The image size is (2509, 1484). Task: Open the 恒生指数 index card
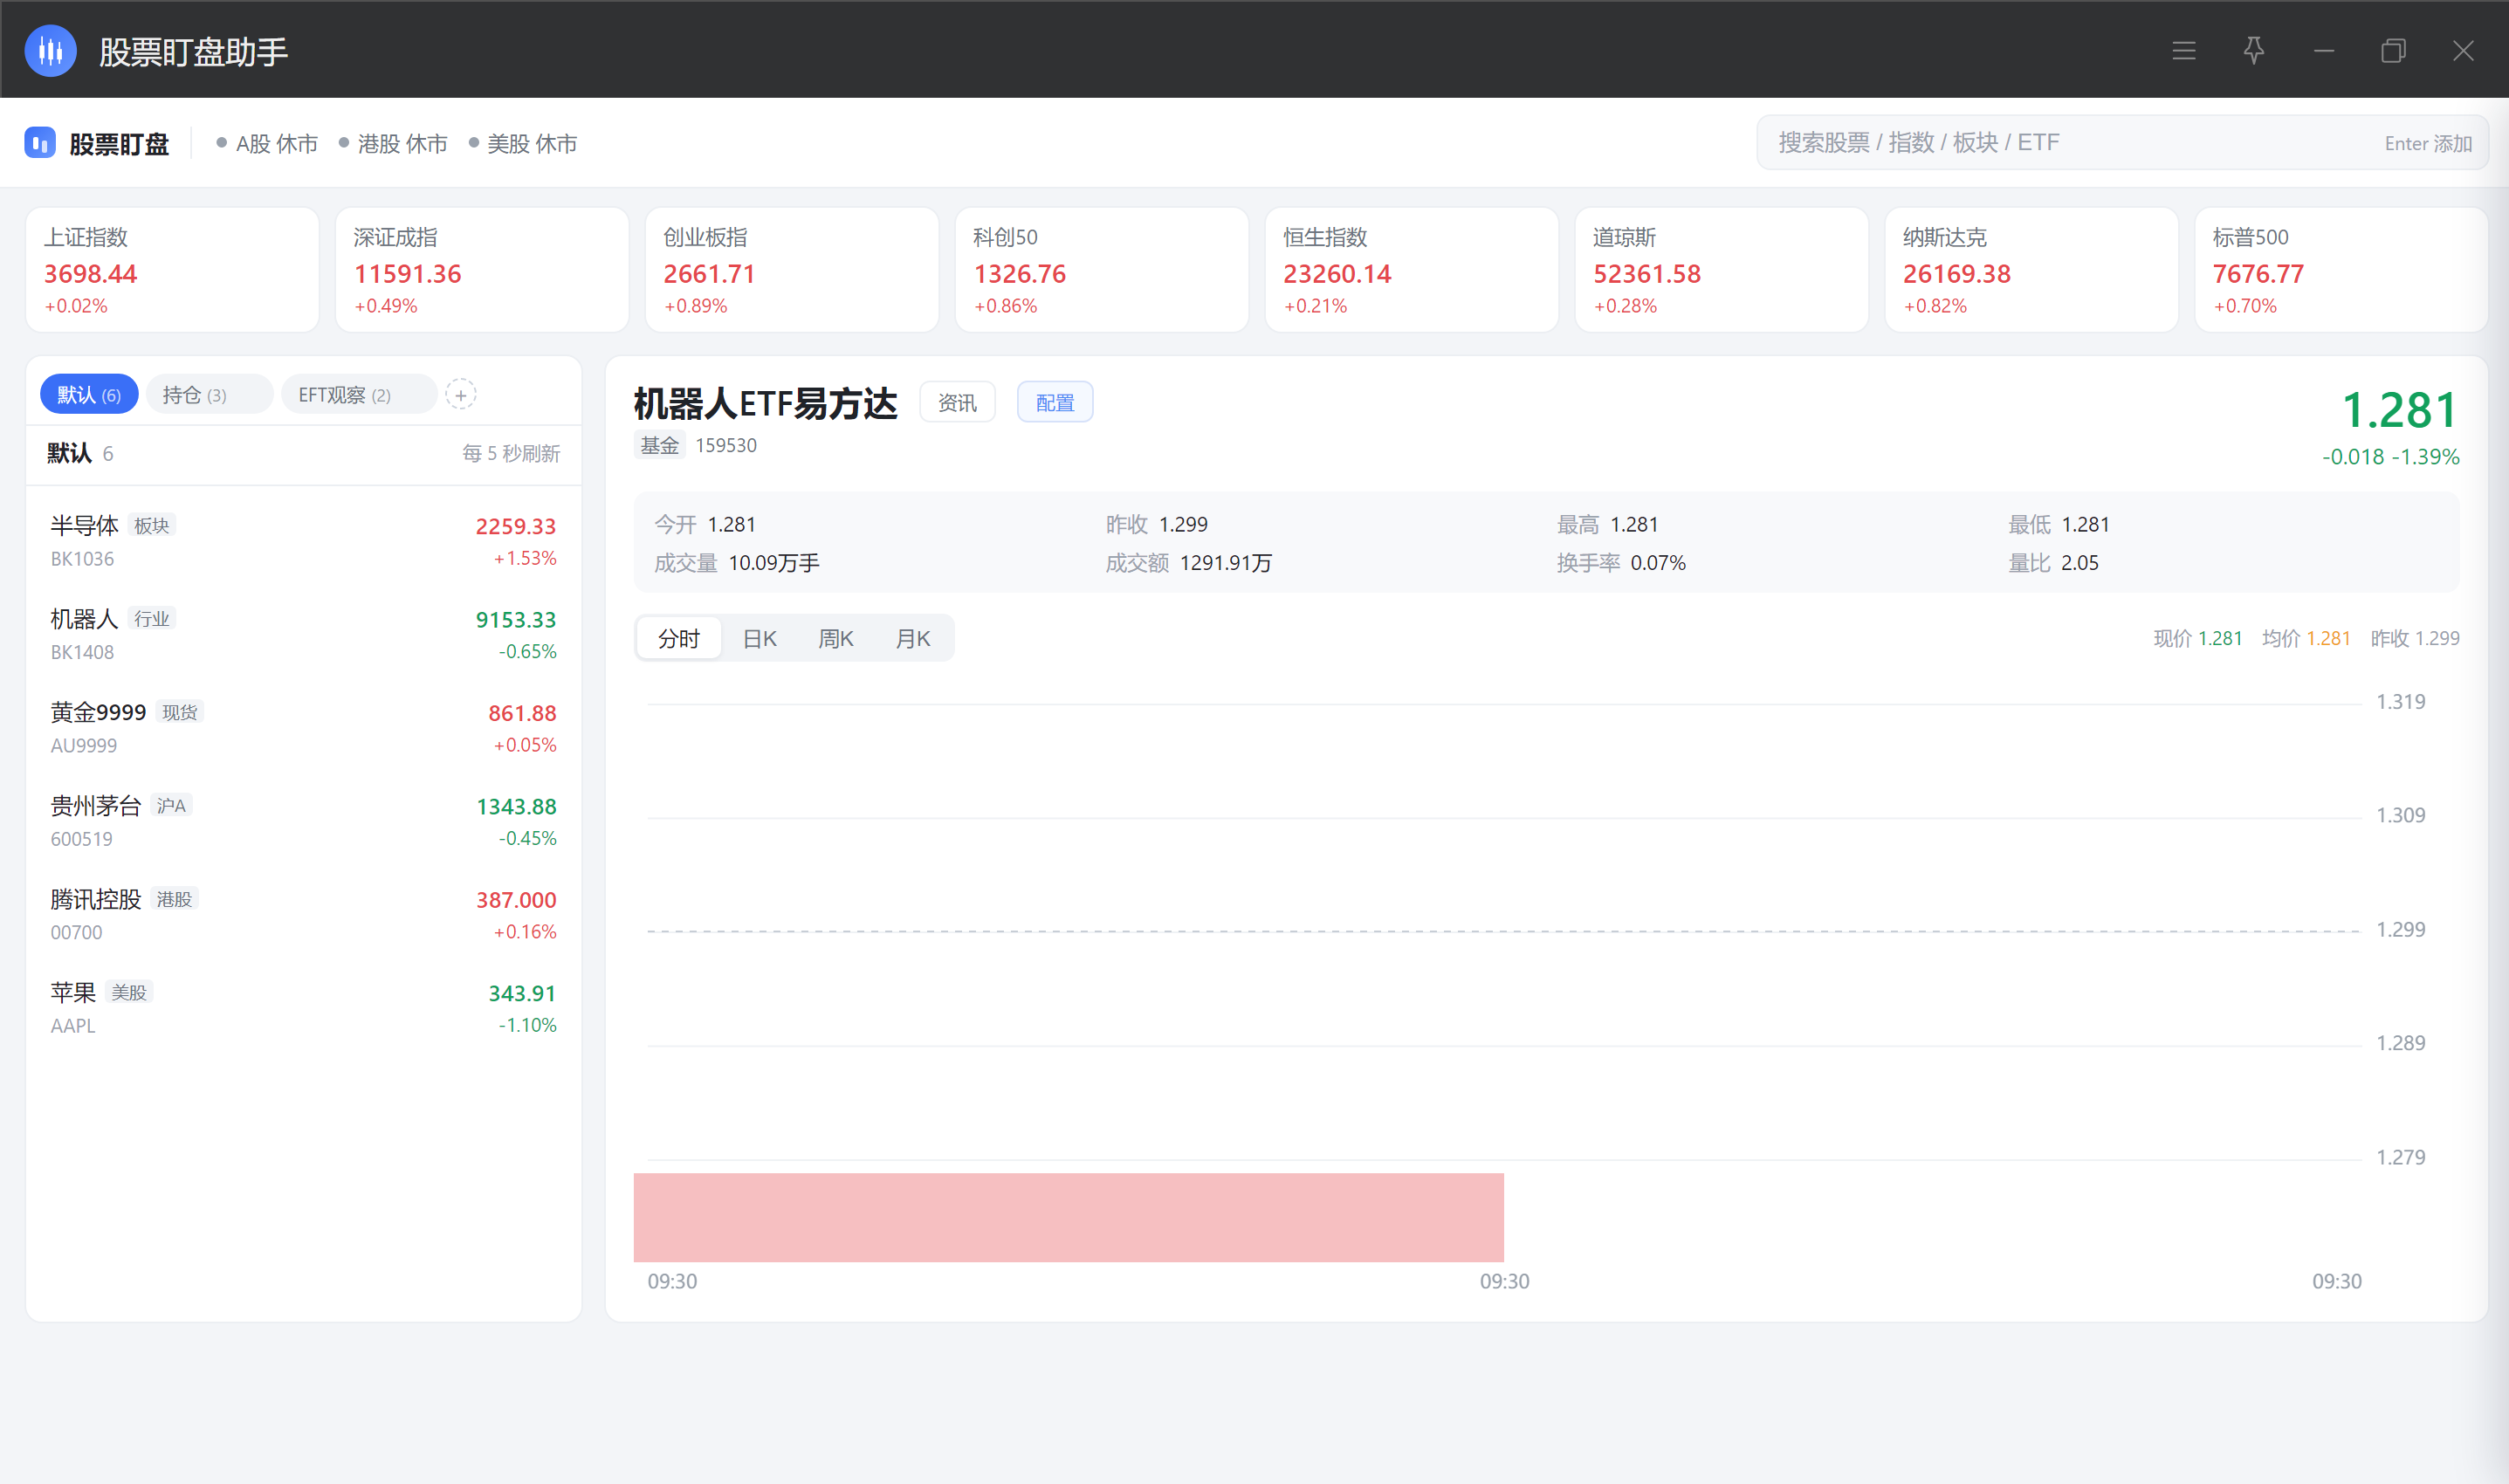1412,270
